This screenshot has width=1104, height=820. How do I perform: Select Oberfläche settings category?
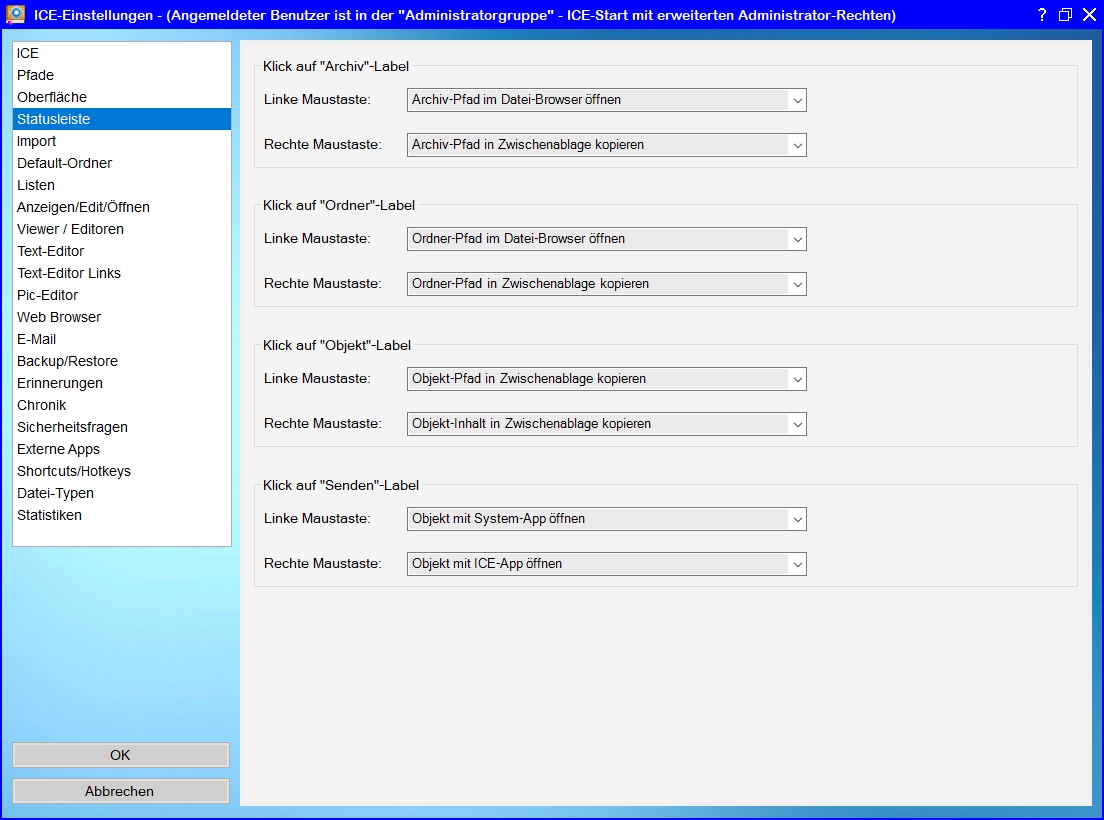point(122,97)
